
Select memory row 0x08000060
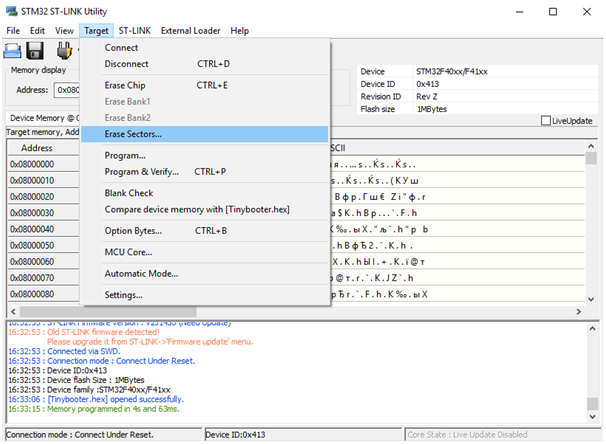43,262
